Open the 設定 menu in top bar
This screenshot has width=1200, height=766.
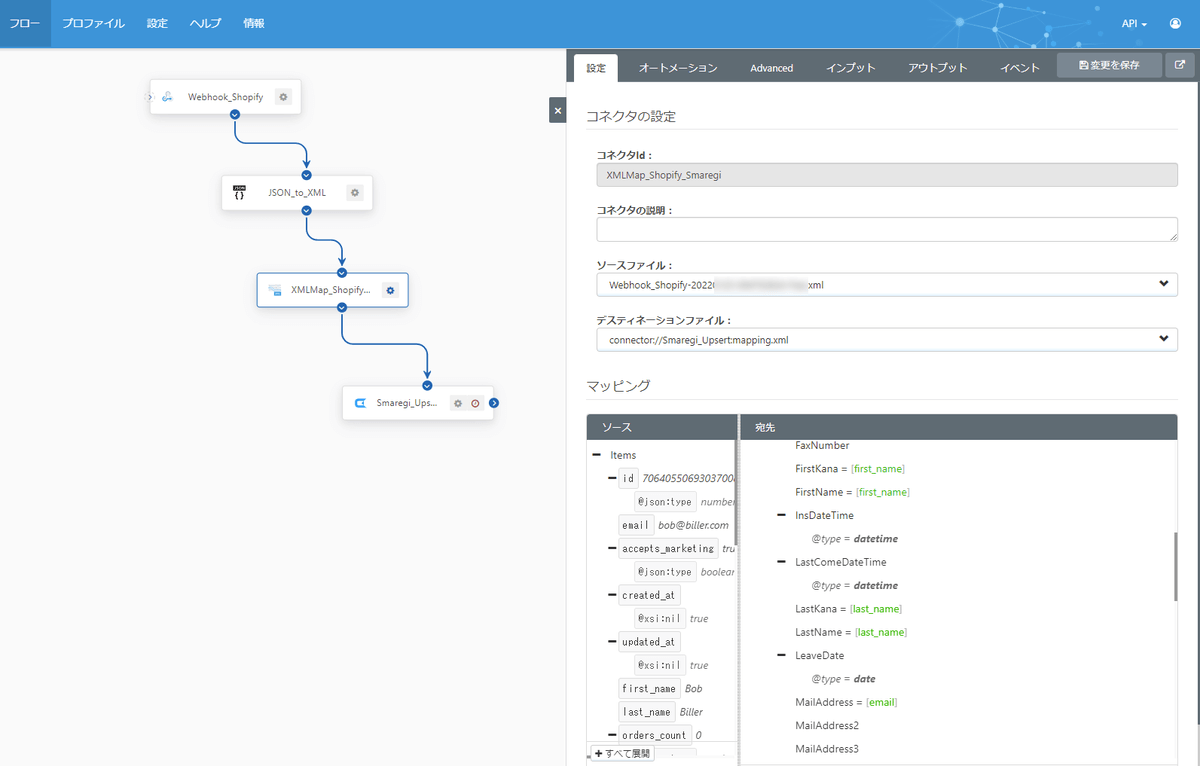click(x=157, y=23)
